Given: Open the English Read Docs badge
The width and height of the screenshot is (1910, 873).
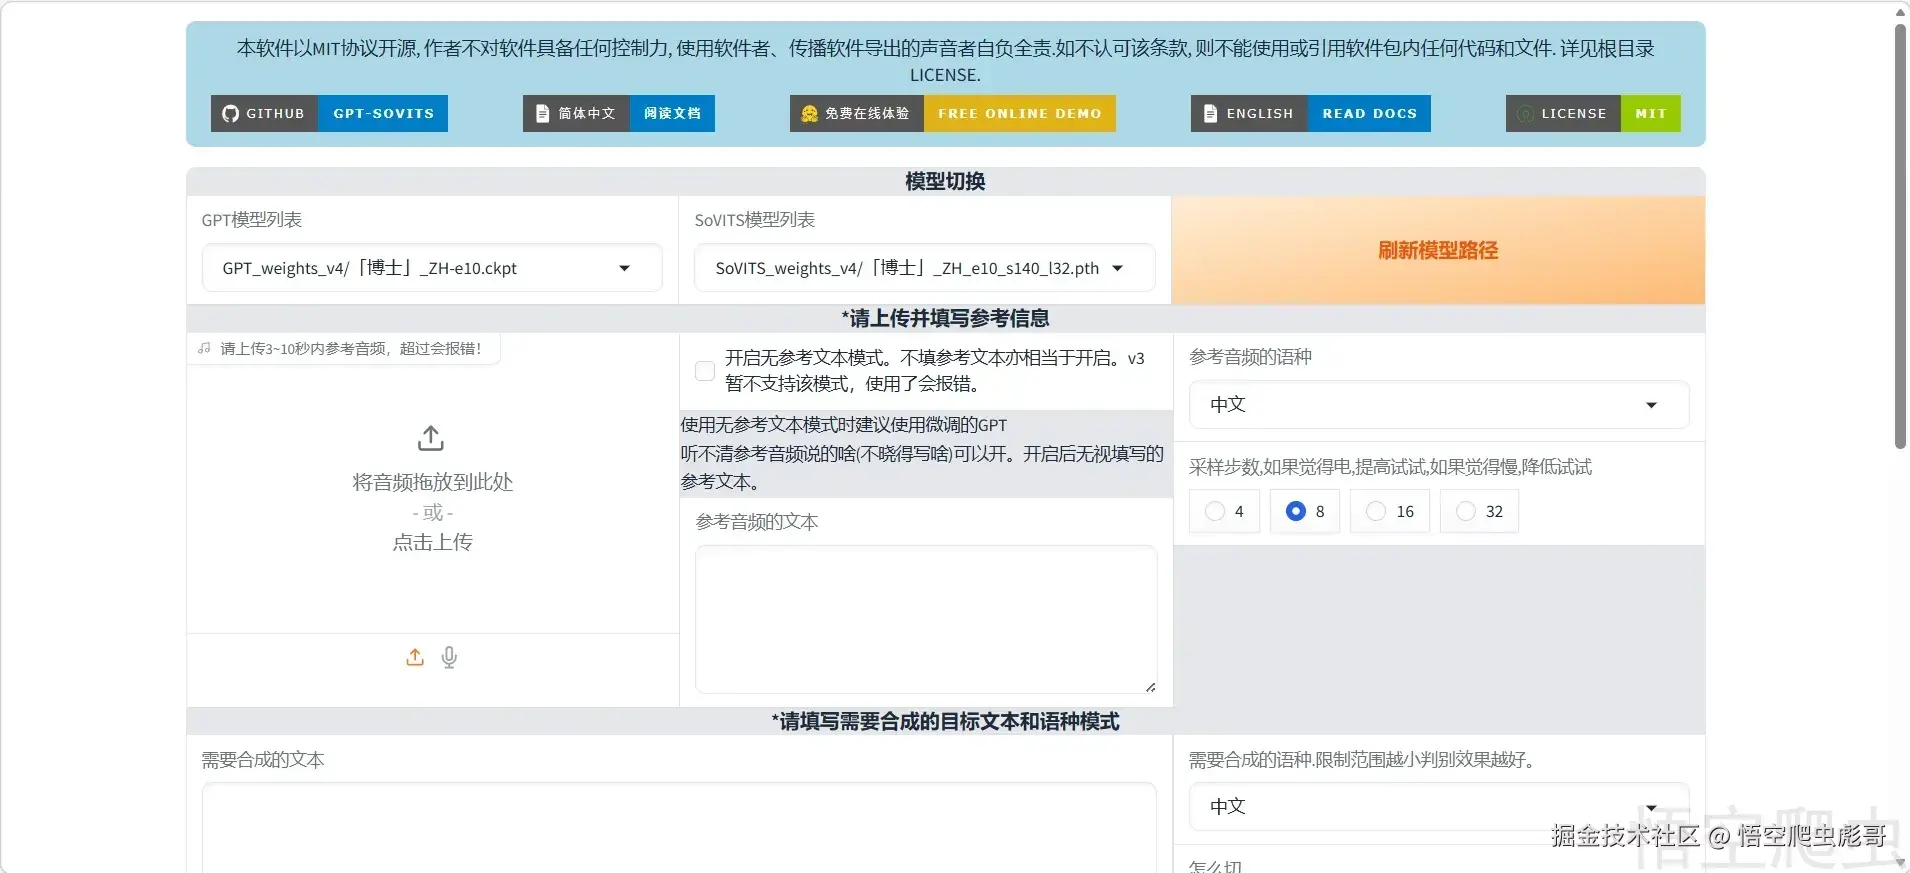Looking at the screenshot, I should [1311, 114].
